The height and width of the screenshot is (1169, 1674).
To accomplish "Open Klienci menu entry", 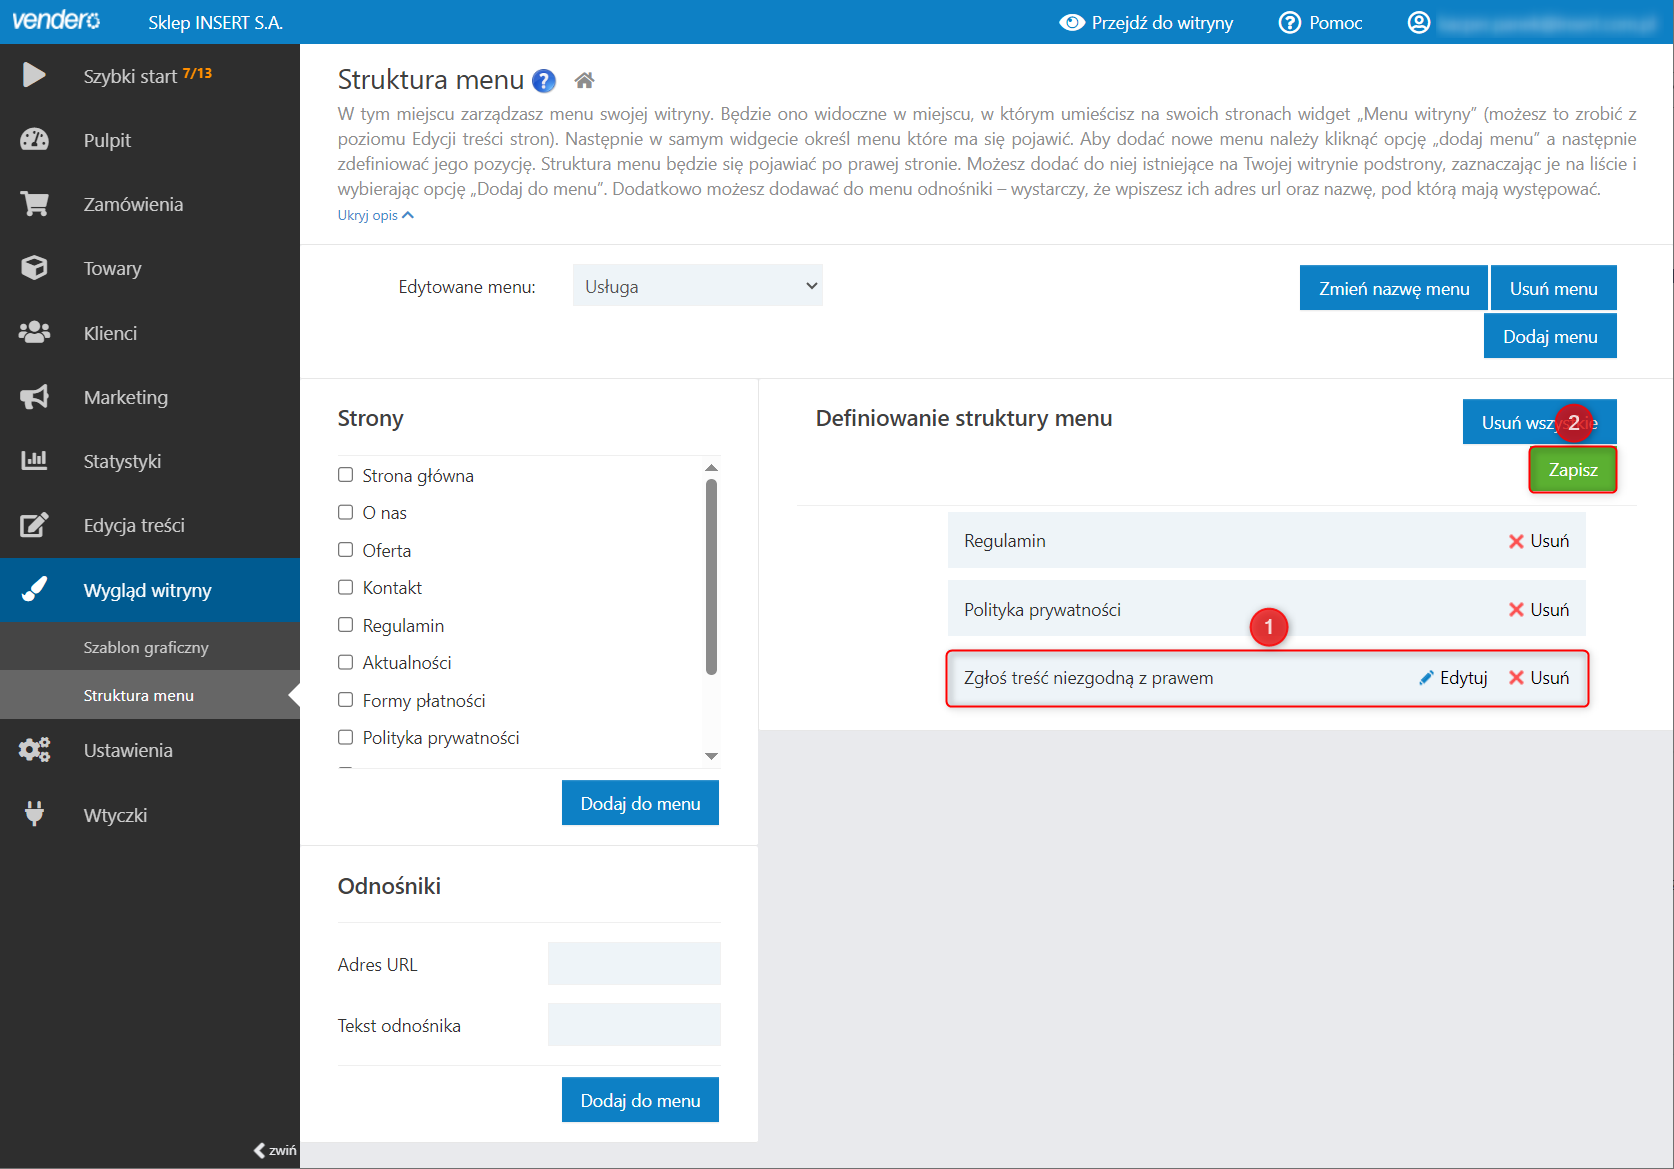I will (x=150, y=333).
